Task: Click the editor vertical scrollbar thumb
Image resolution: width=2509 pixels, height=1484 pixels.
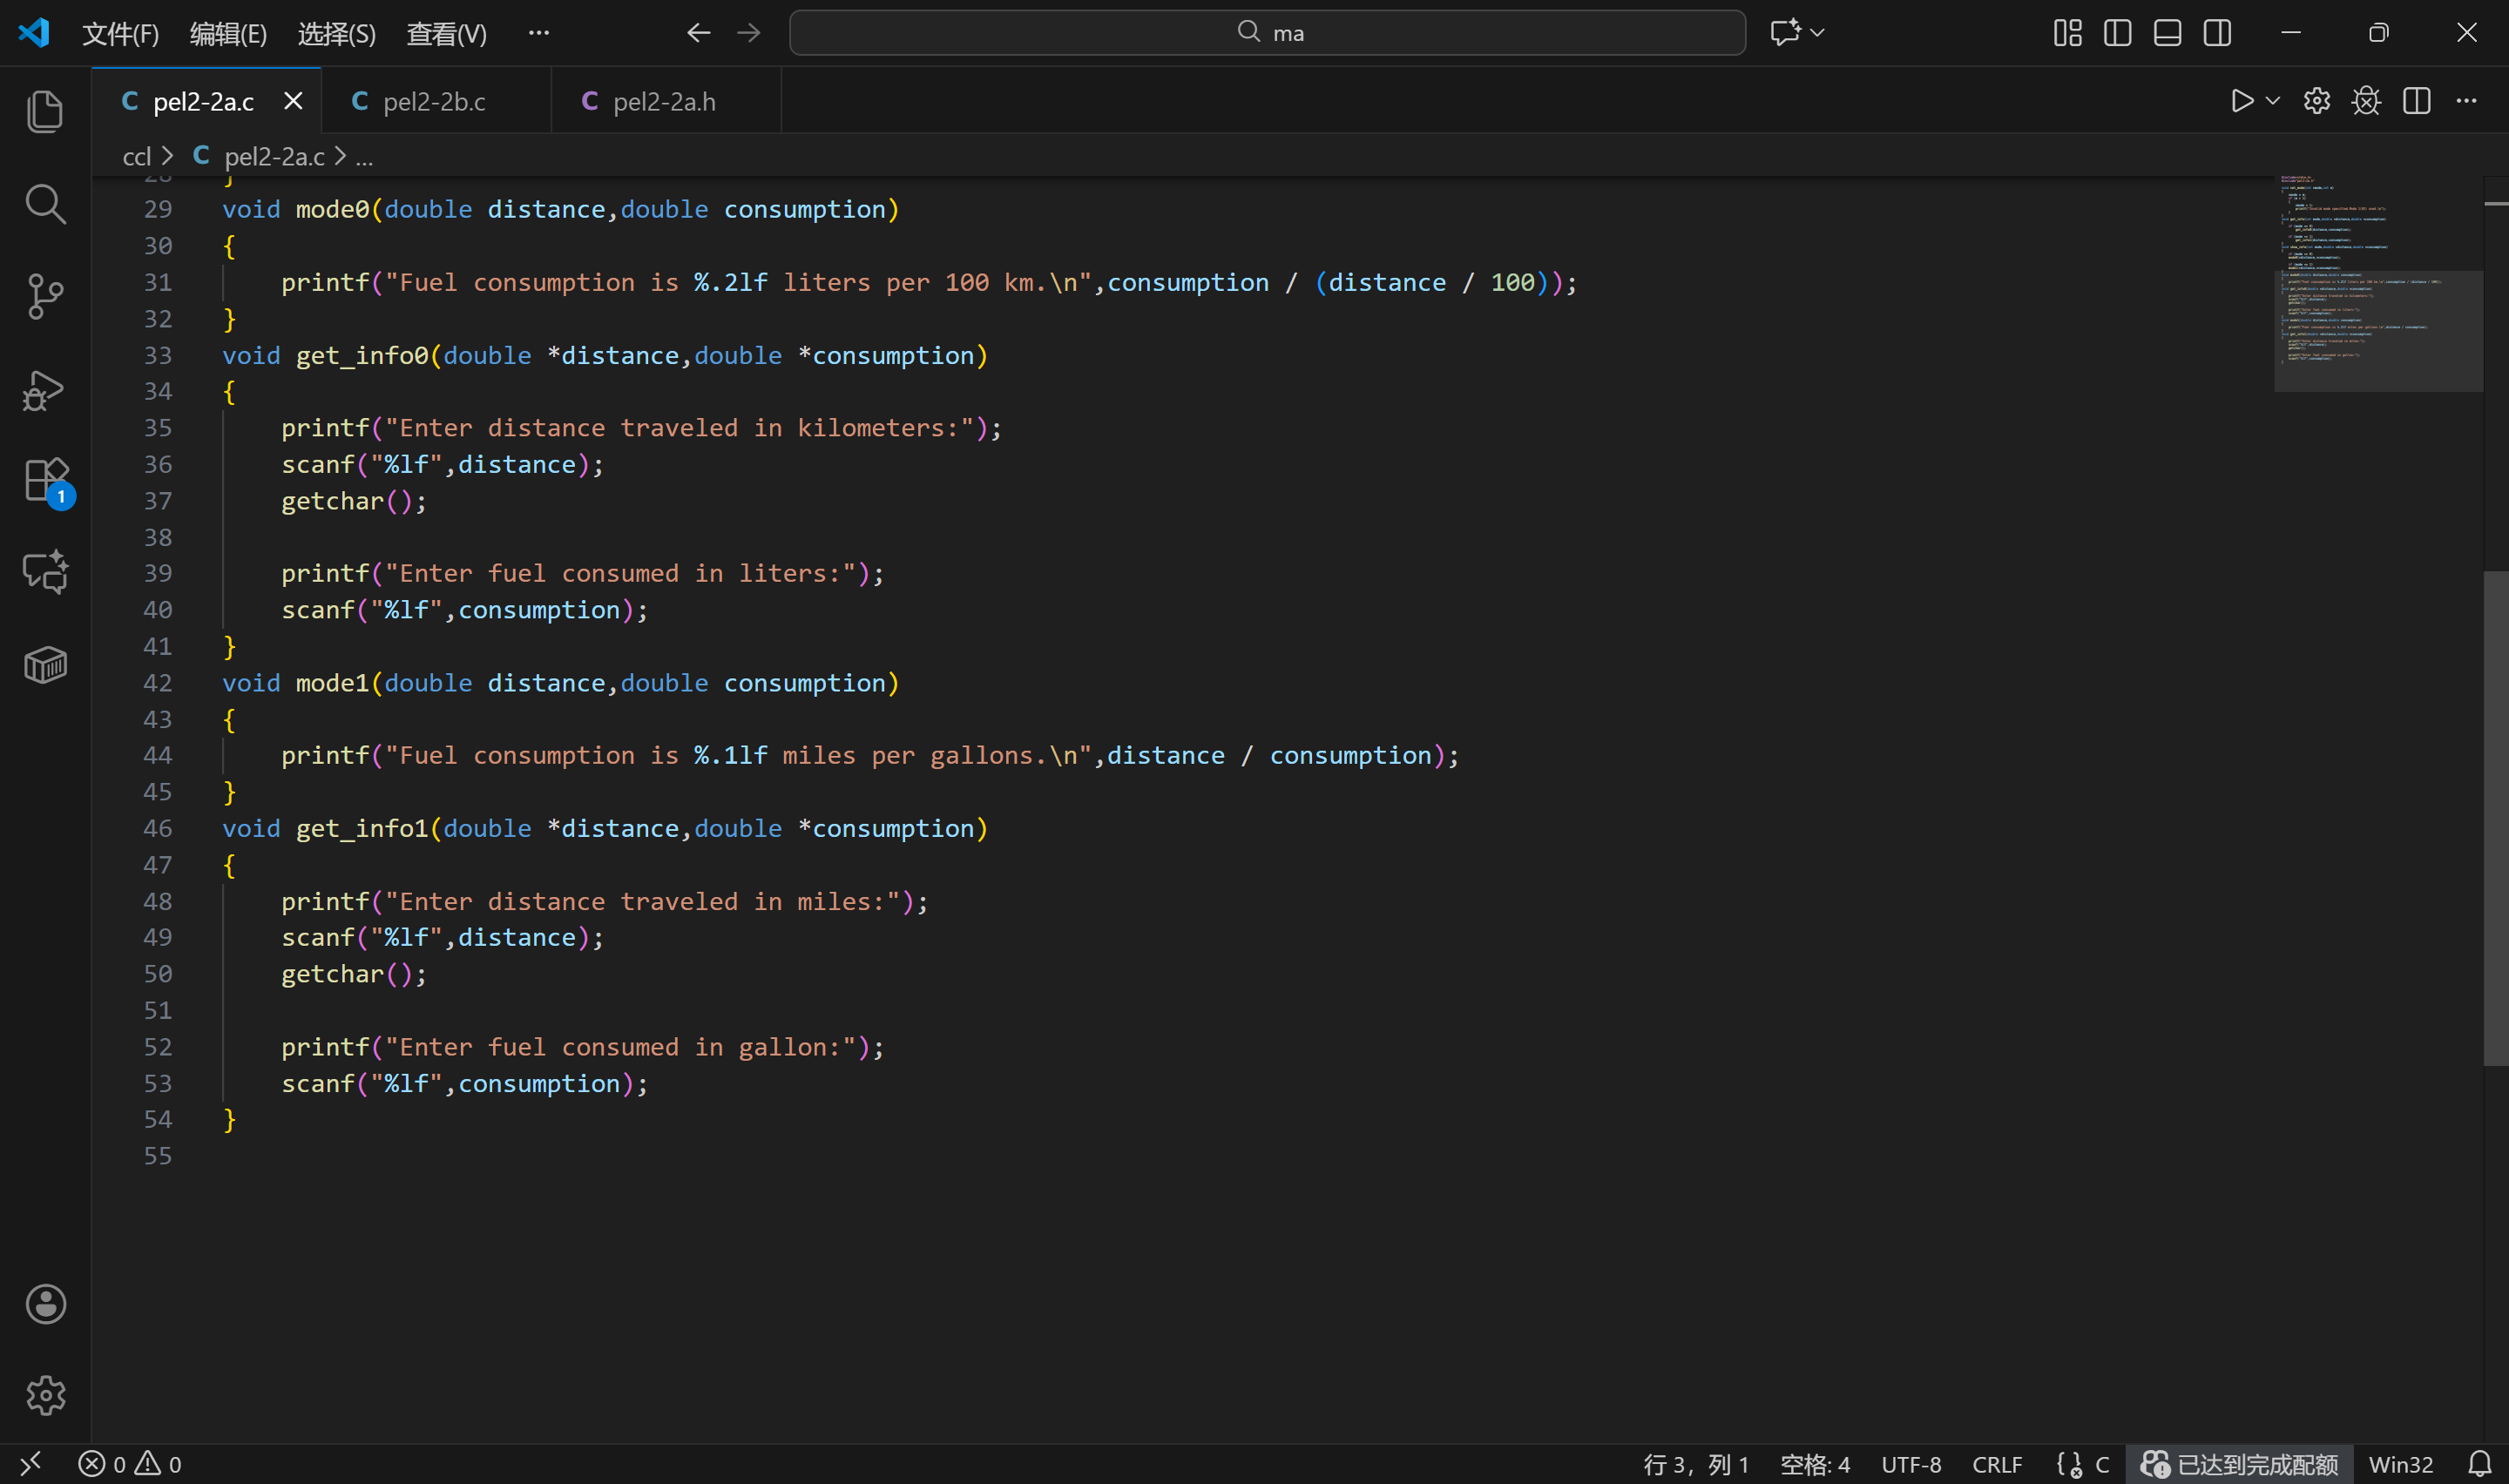Action: [2495, 818]
